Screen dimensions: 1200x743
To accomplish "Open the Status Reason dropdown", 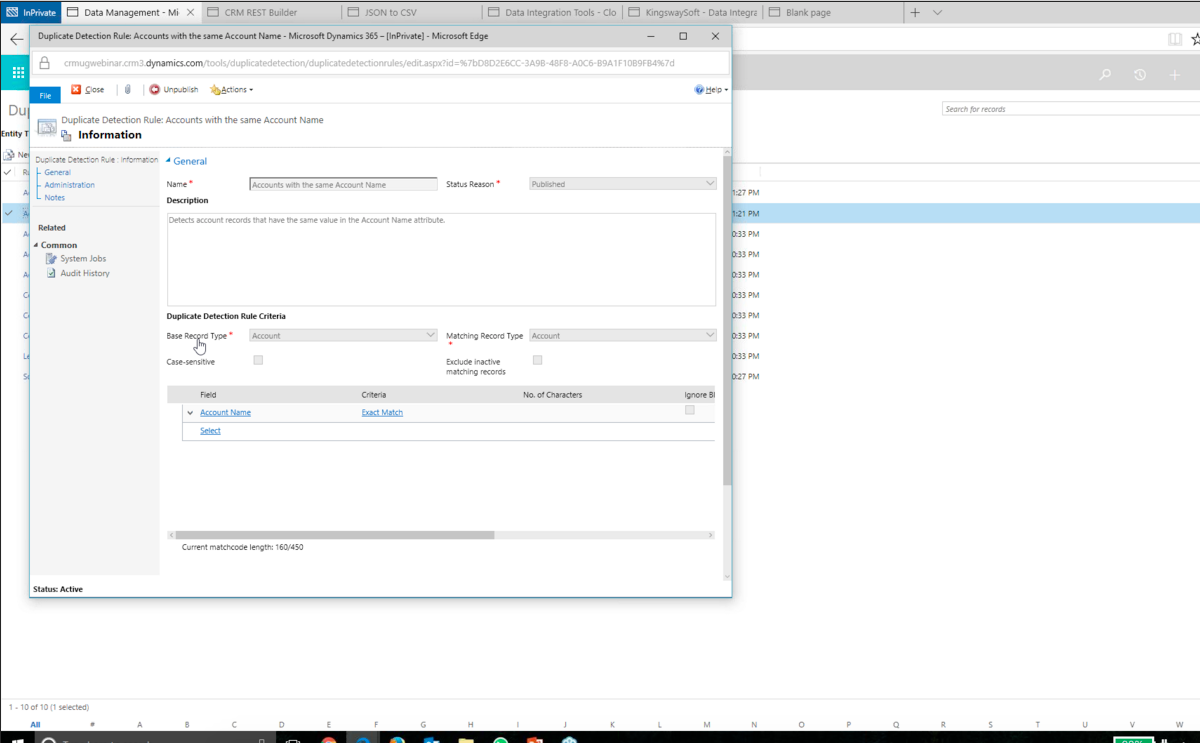I will [622, 184].
